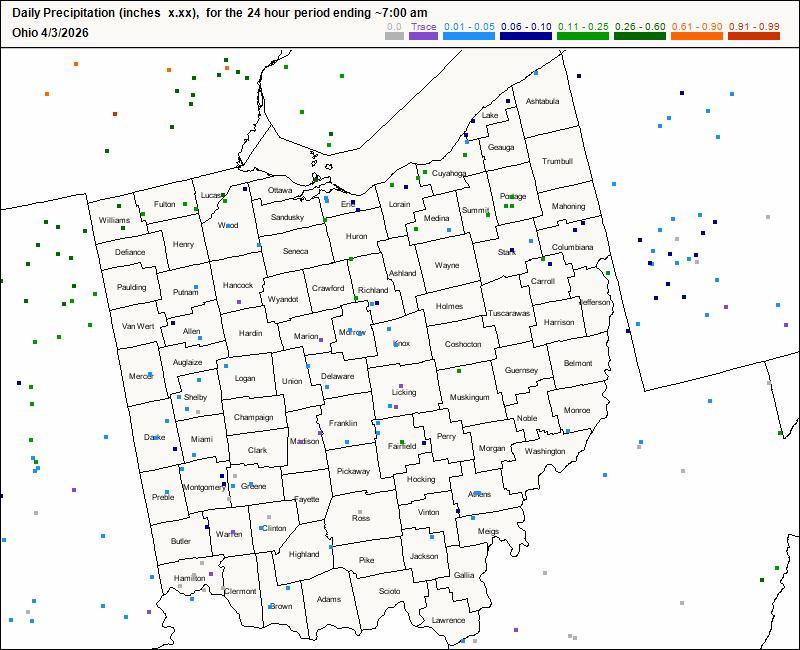800x650 pixels.
Task: Select the dark blue 0.06 - 0.10 swatch
Action: coord(526,36)
